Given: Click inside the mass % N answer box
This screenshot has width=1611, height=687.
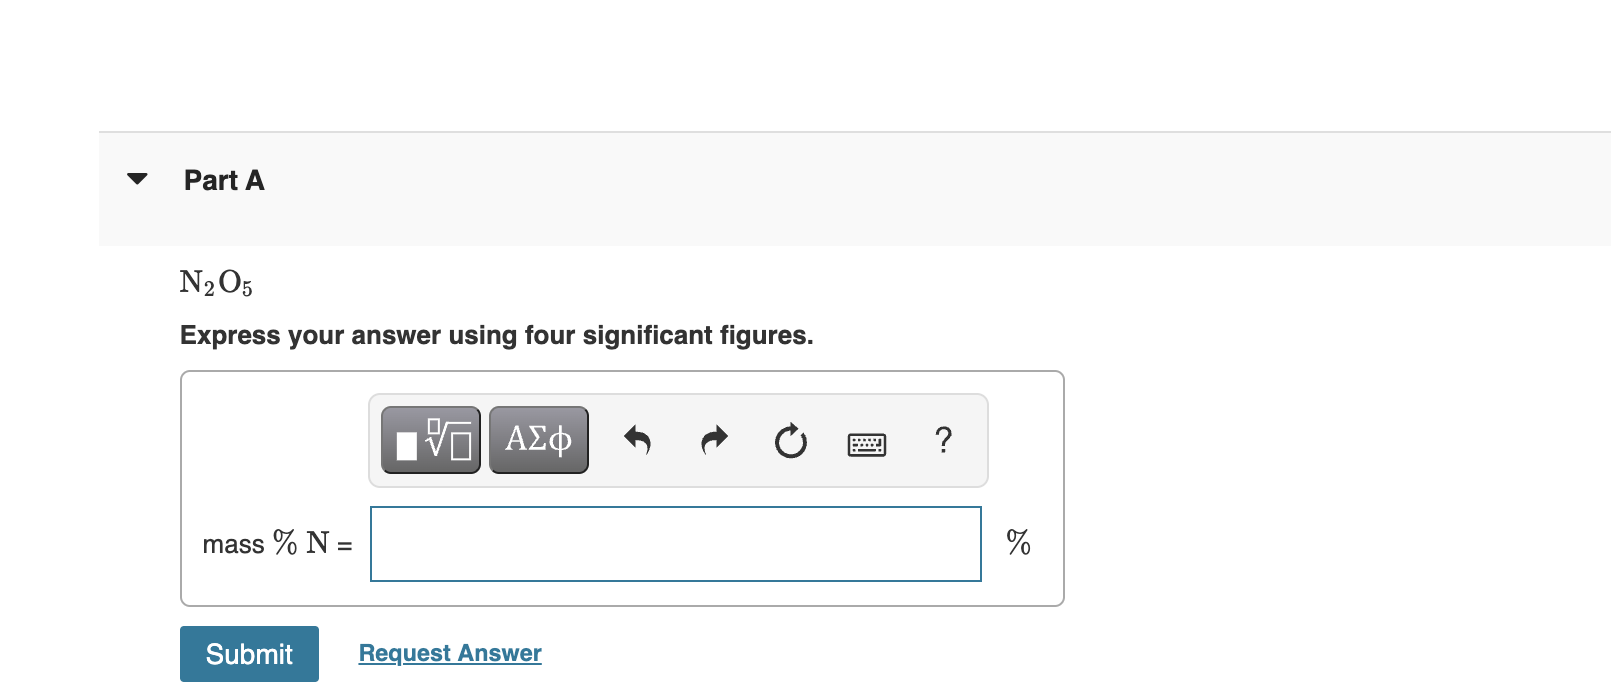Looking at the screenshot, I should point(675,543).
